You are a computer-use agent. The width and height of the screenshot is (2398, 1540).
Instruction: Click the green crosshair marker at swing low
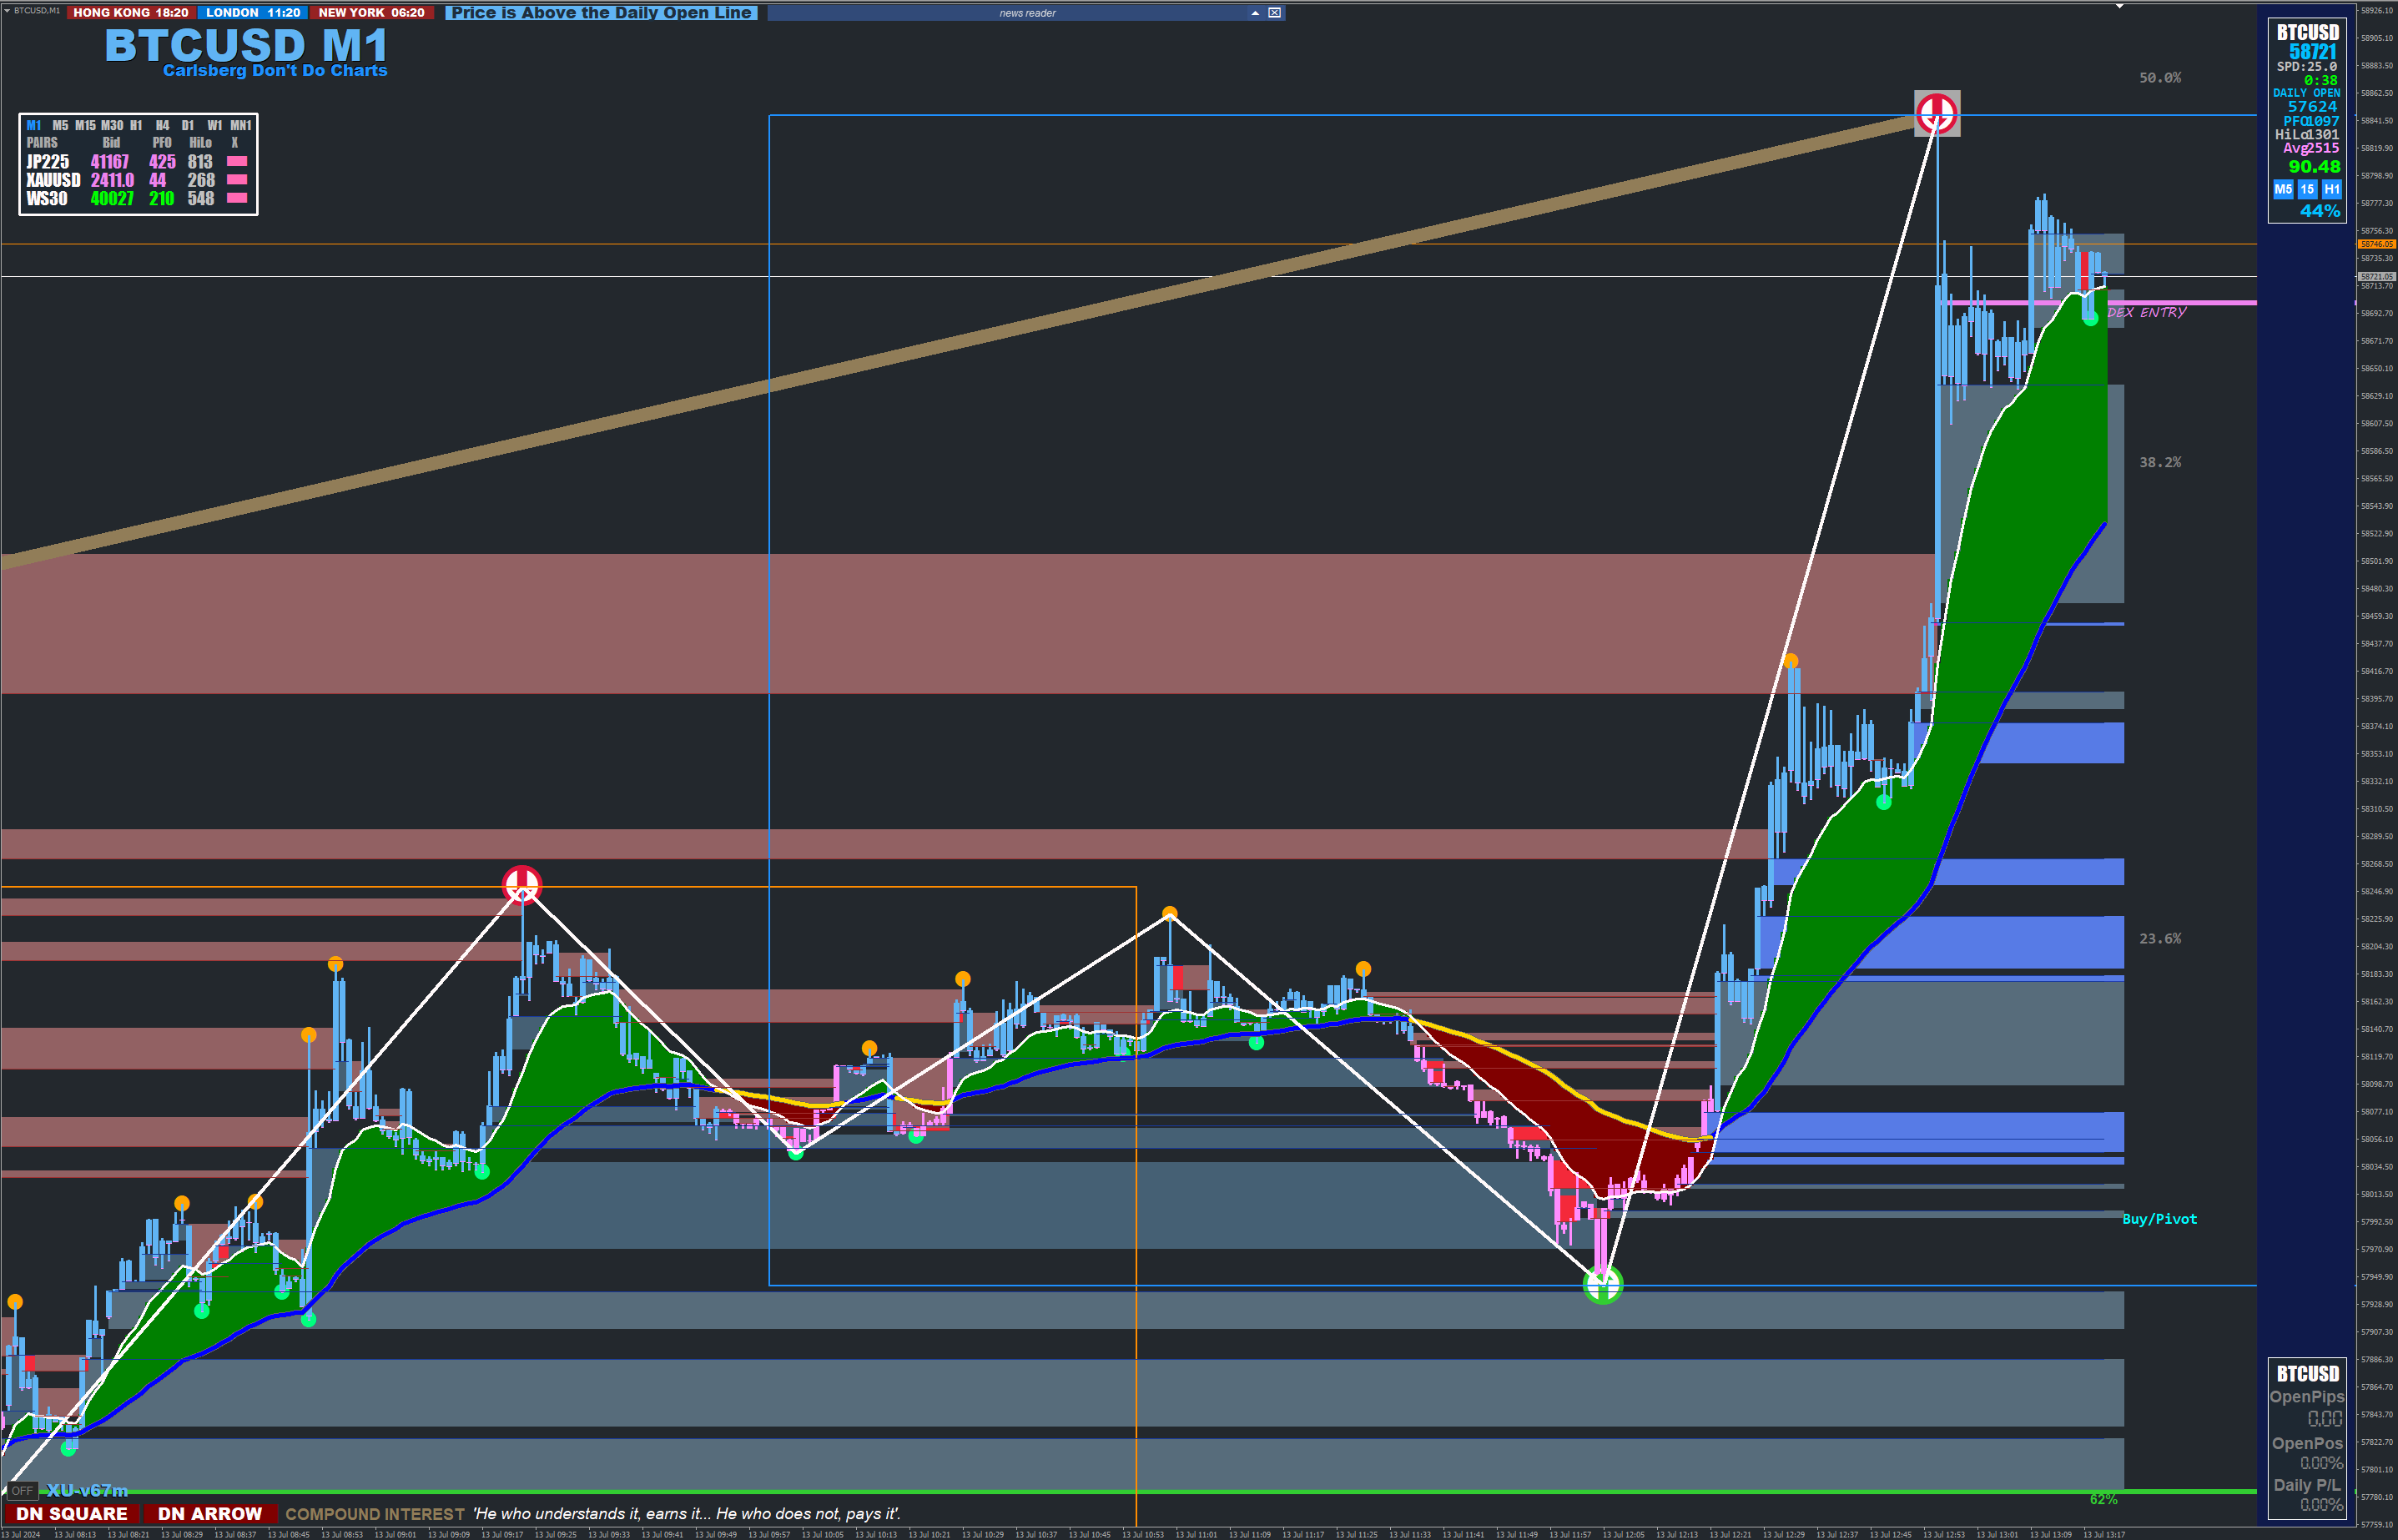click(1603, 1285)
